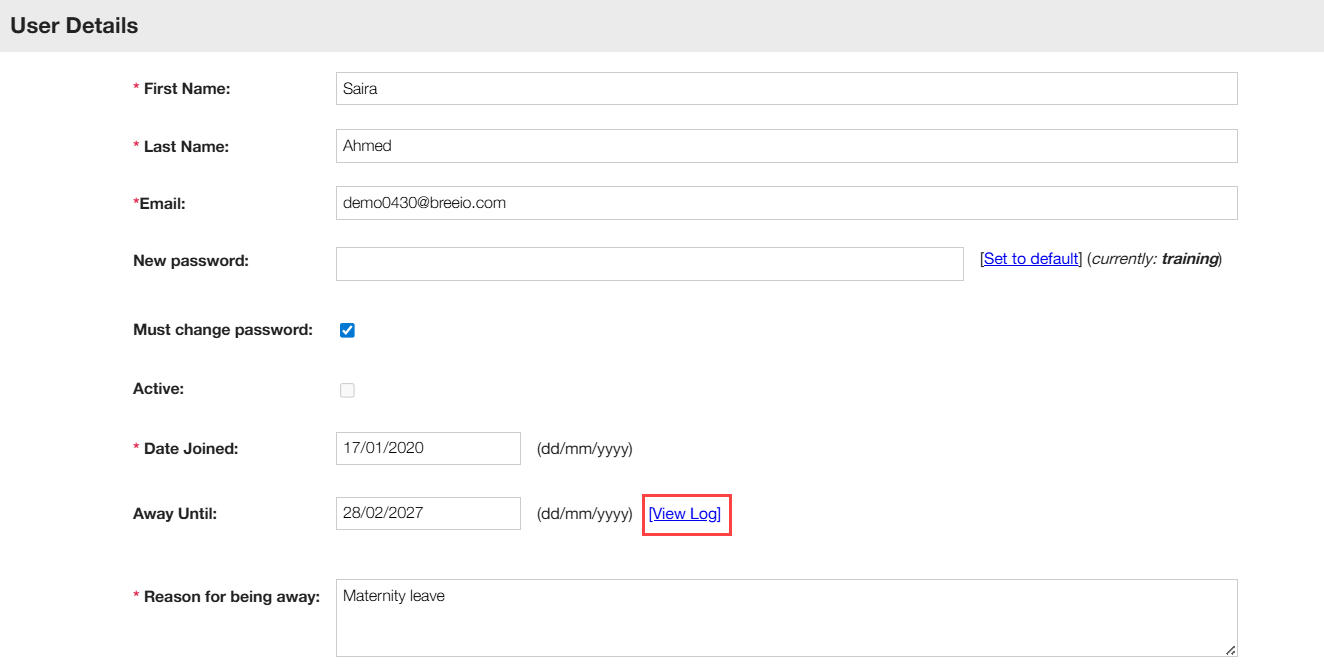
Task: Click the Active label text
Action: [158, 389]
